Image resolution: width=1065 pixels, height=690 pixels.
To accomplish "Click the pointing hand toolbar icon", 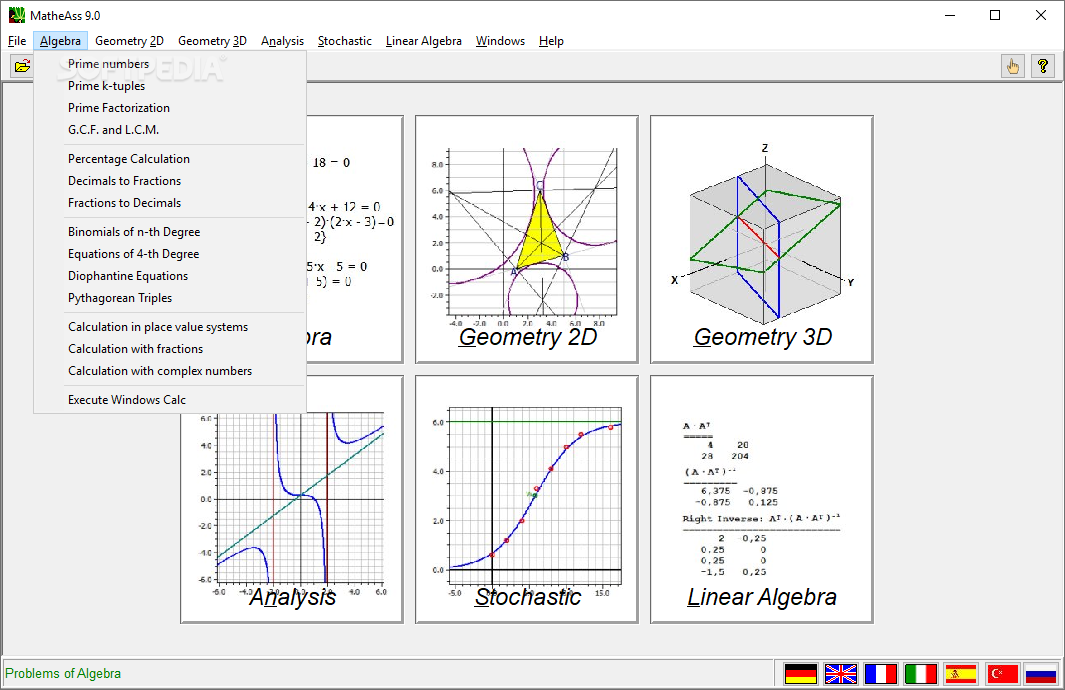I will pos(1013,66).
